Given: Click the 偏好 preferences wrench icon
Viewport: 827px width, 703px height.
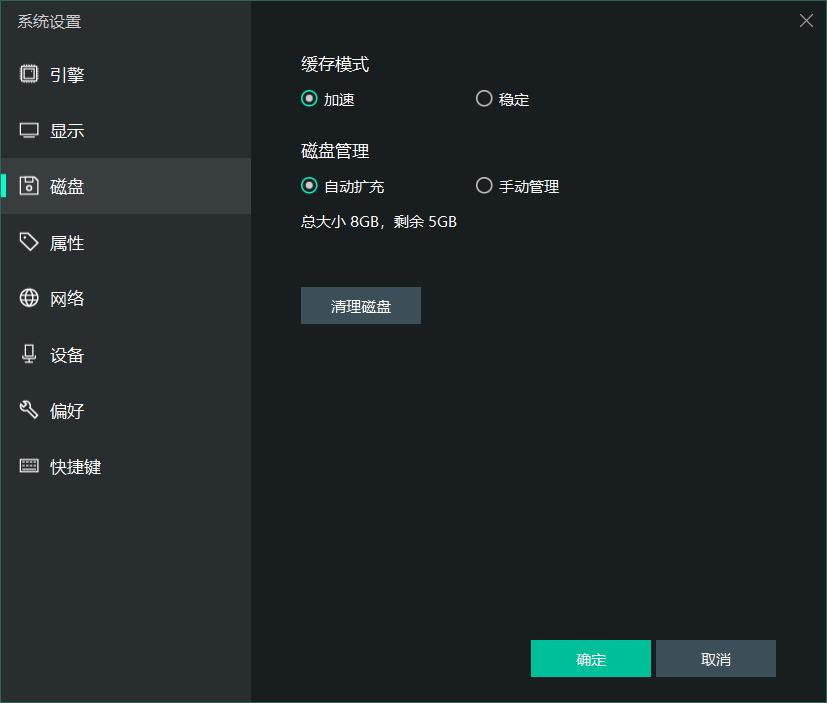Looking at the screenshot, I should 29,410.
